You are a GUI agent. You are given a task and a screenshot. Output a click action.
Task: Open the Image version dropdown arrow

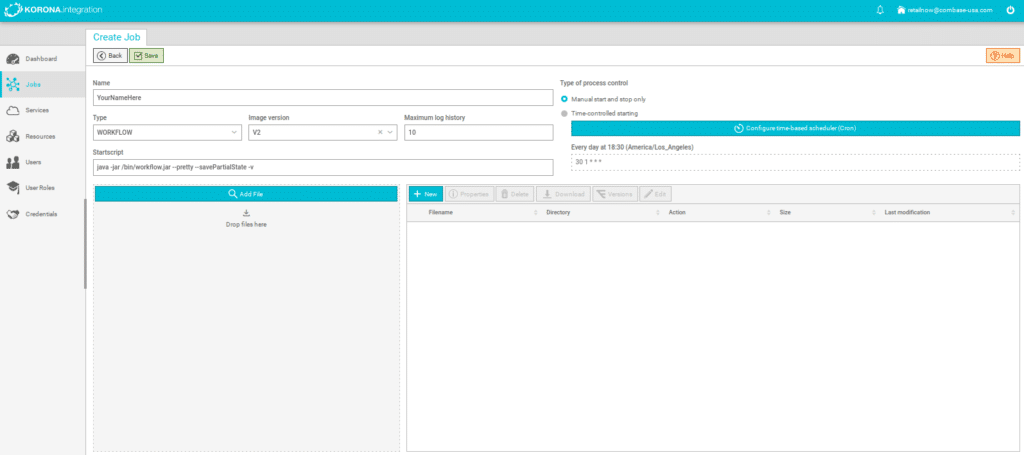click(x=391, y=132)
